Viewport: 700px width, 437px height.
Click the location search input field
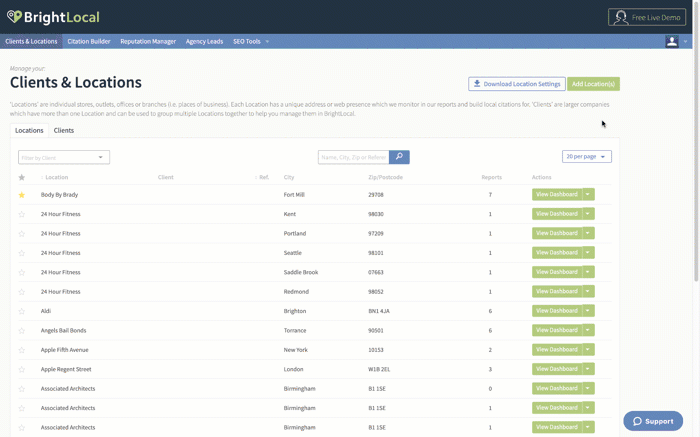[354, 157]
